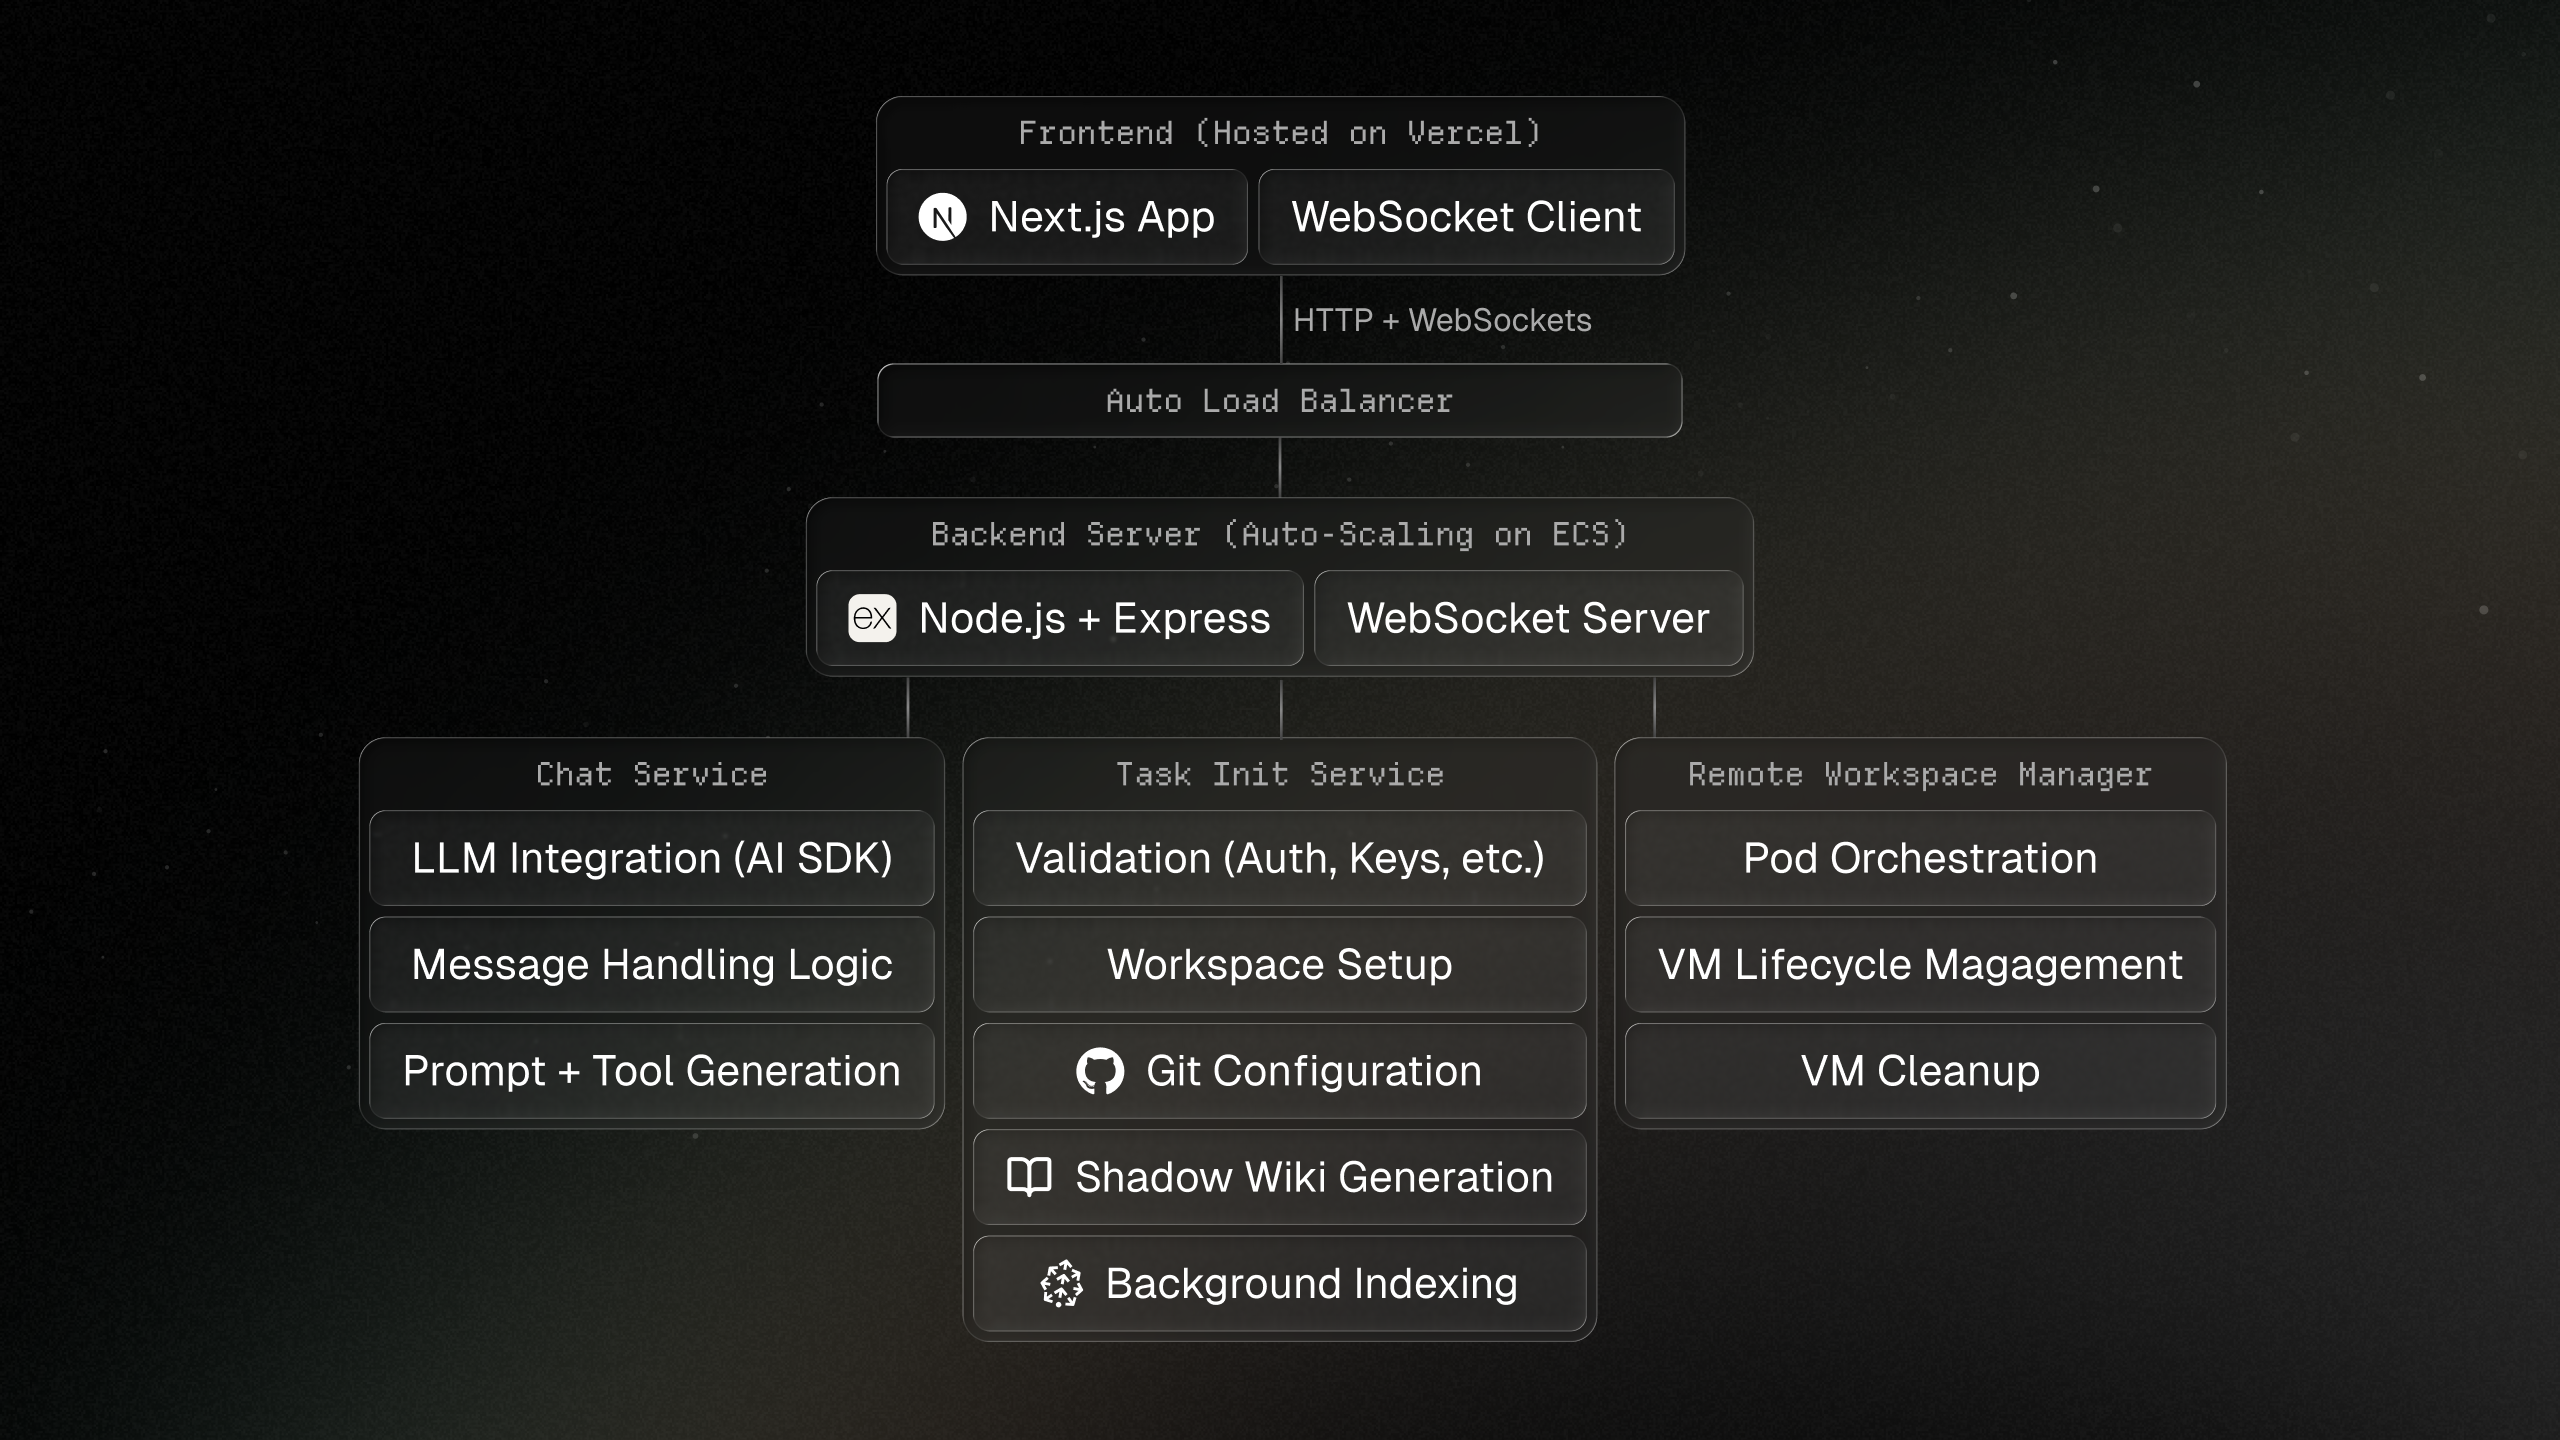Click the GitHub logo icon
The height and width of the screenshot is (1440, 2560).
pyautogui.click(x=1100, y=1071)
